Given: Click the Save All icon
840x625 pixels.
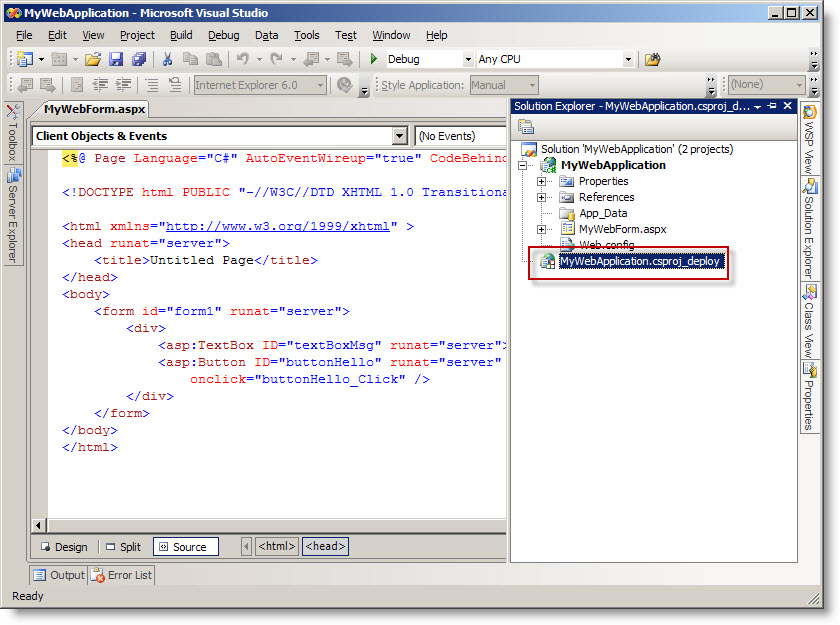Looking at the screenshot, I should coord(139,60).
